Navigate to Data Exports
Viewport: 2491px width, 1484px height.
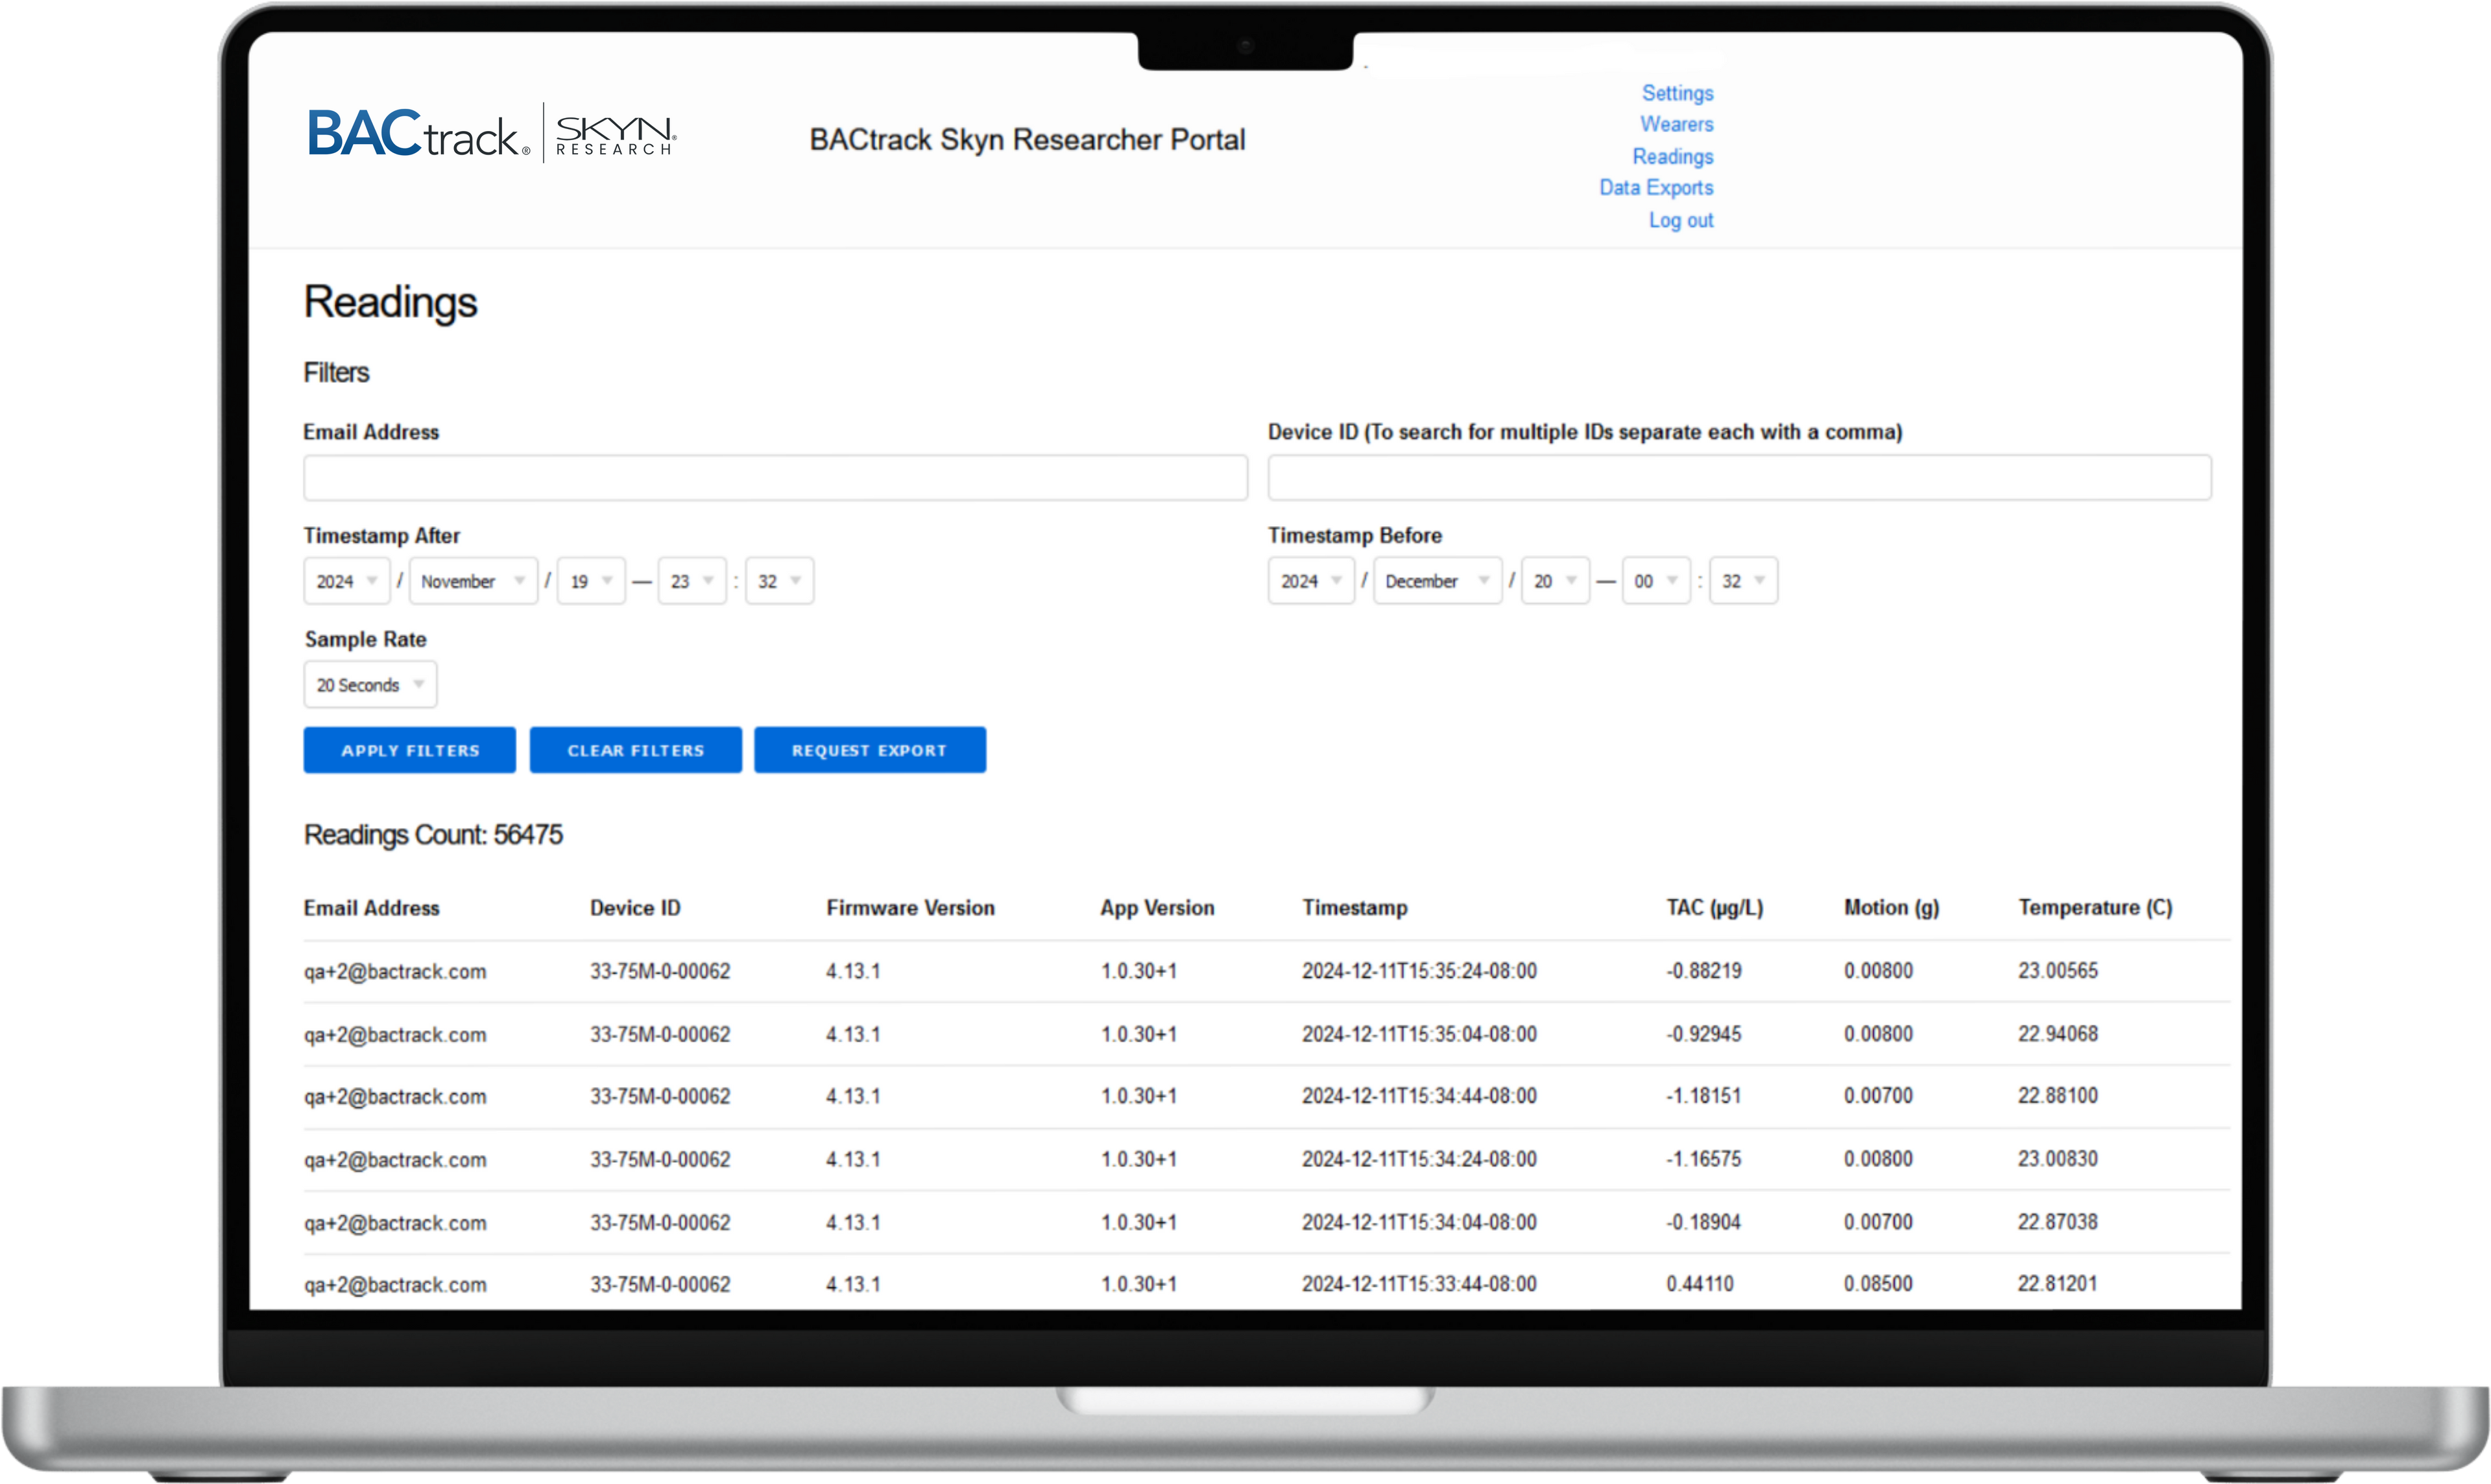click(1656, 187)
